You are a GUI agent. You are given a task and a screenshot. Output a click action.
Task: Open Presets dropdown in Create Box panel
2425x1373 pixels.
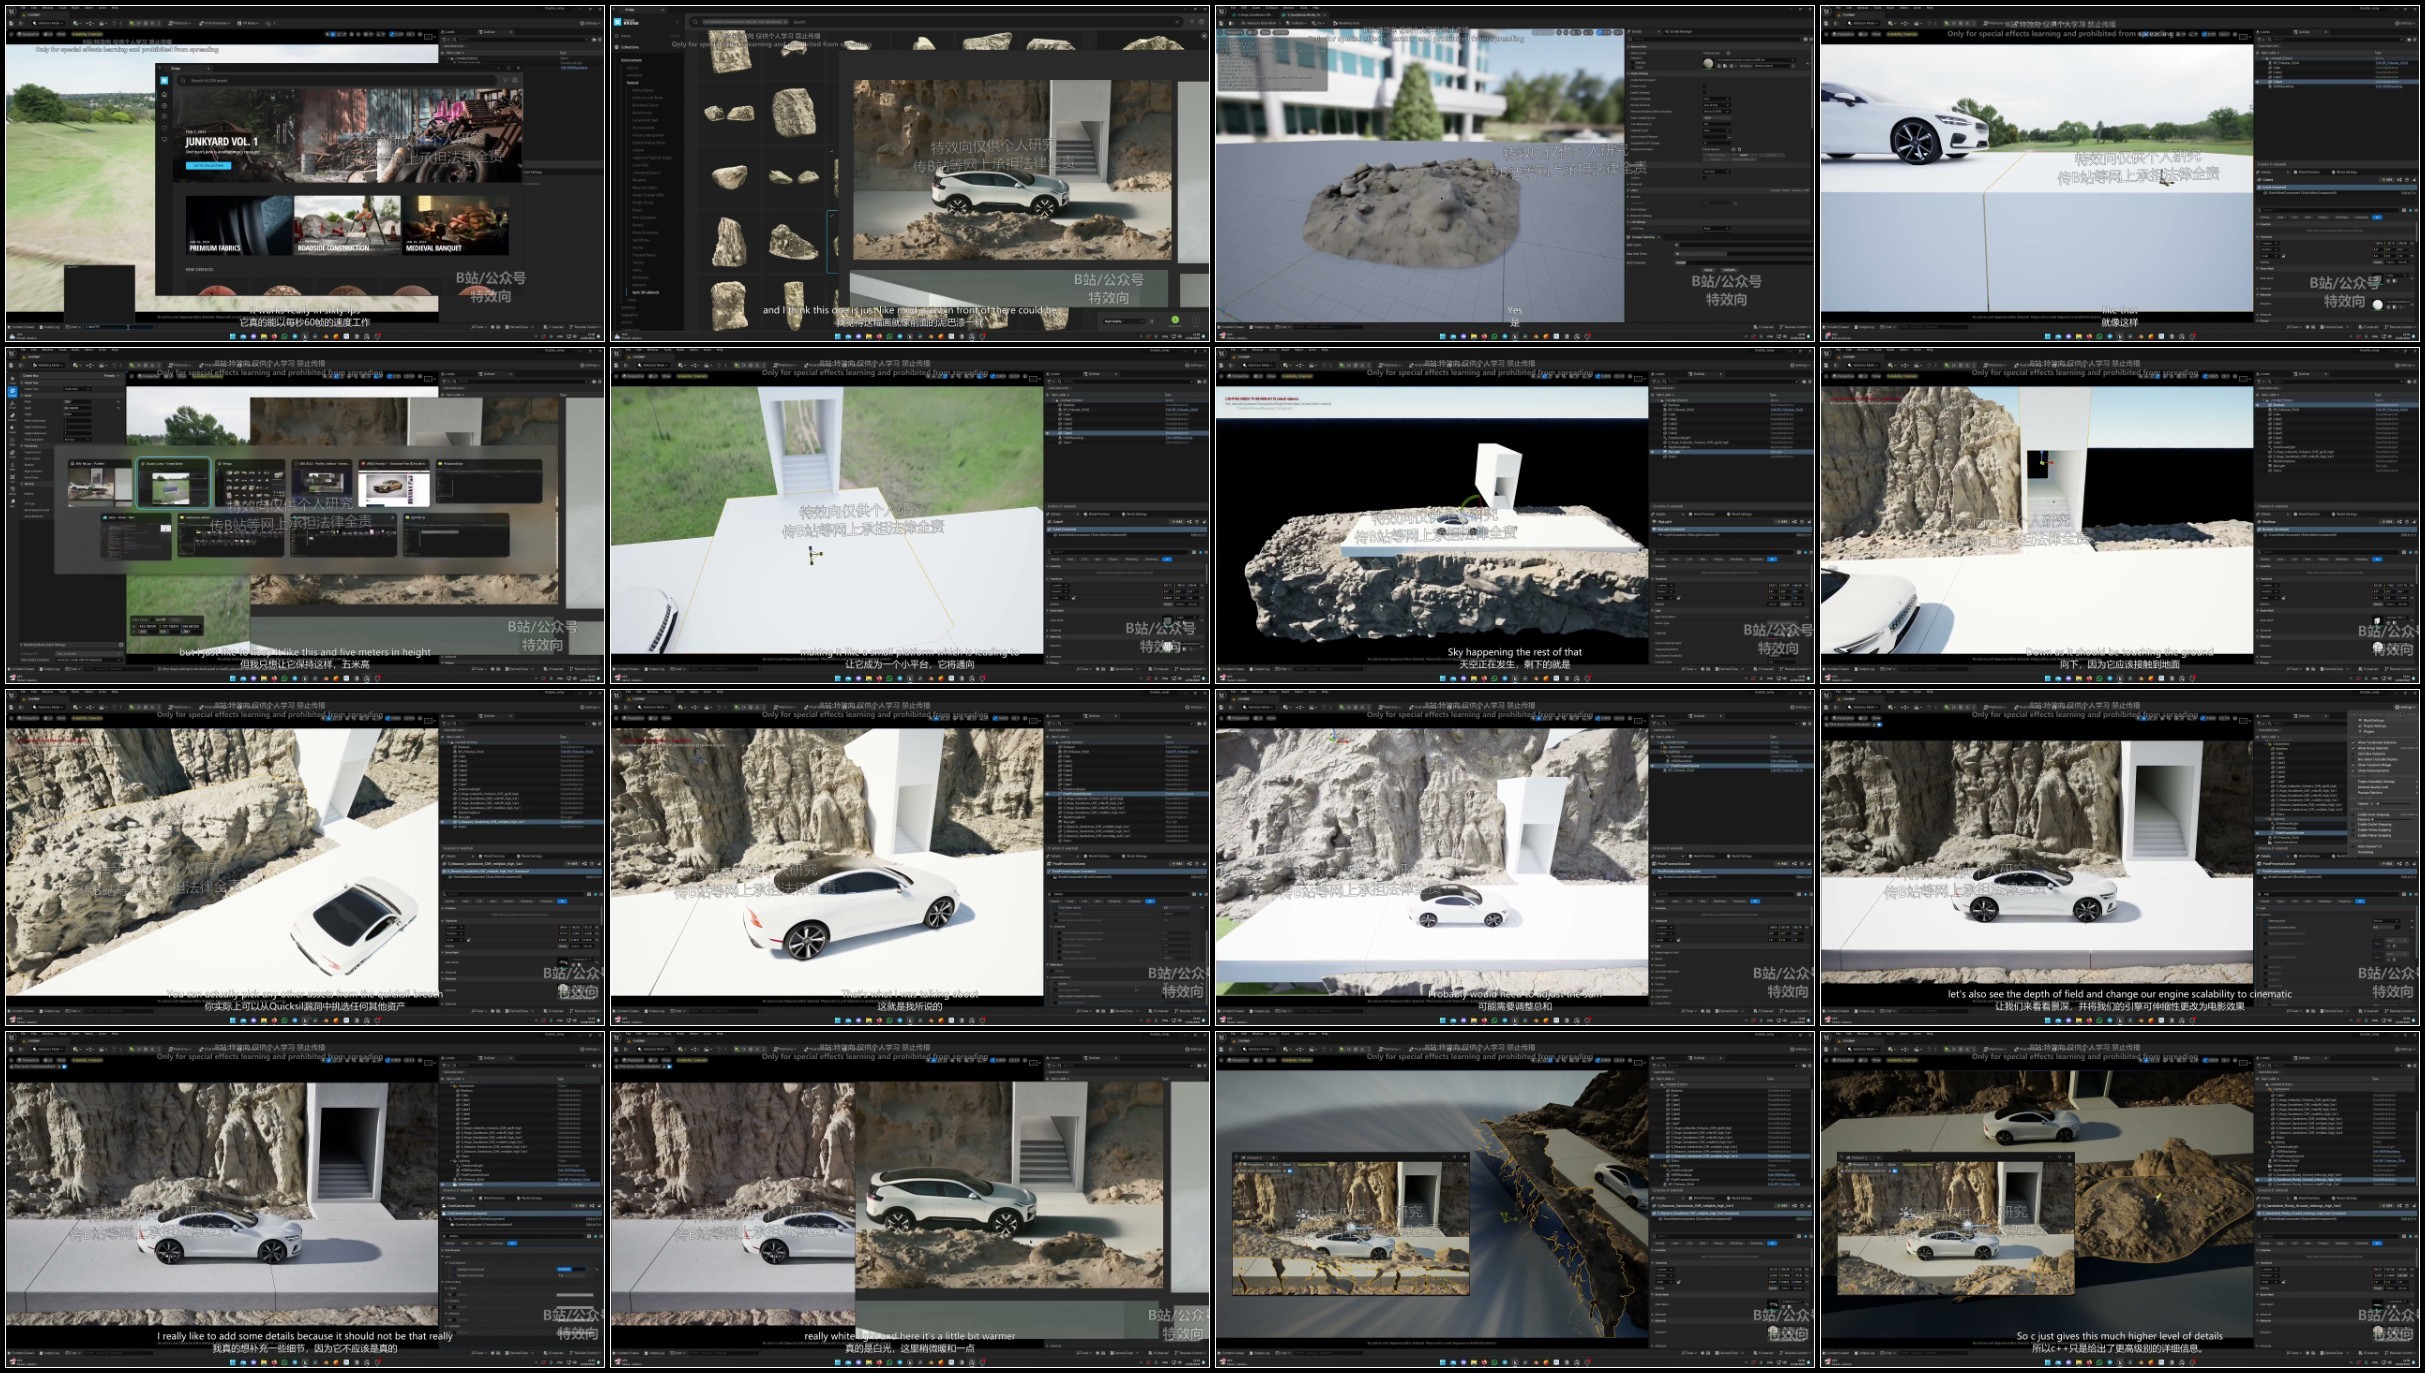pyautogui.click(x=111, y=376)
